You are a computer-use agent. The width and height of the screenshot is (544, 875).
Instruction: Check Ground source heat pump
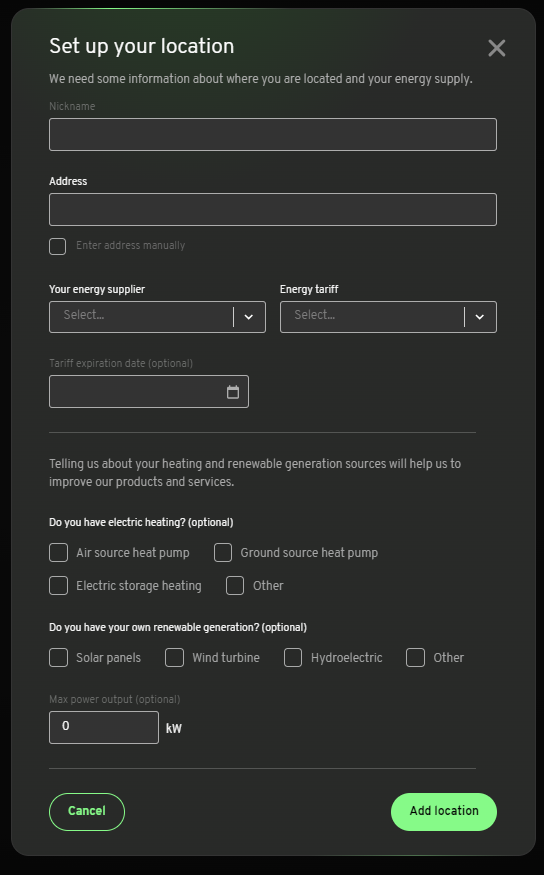(x=223, y=552)
